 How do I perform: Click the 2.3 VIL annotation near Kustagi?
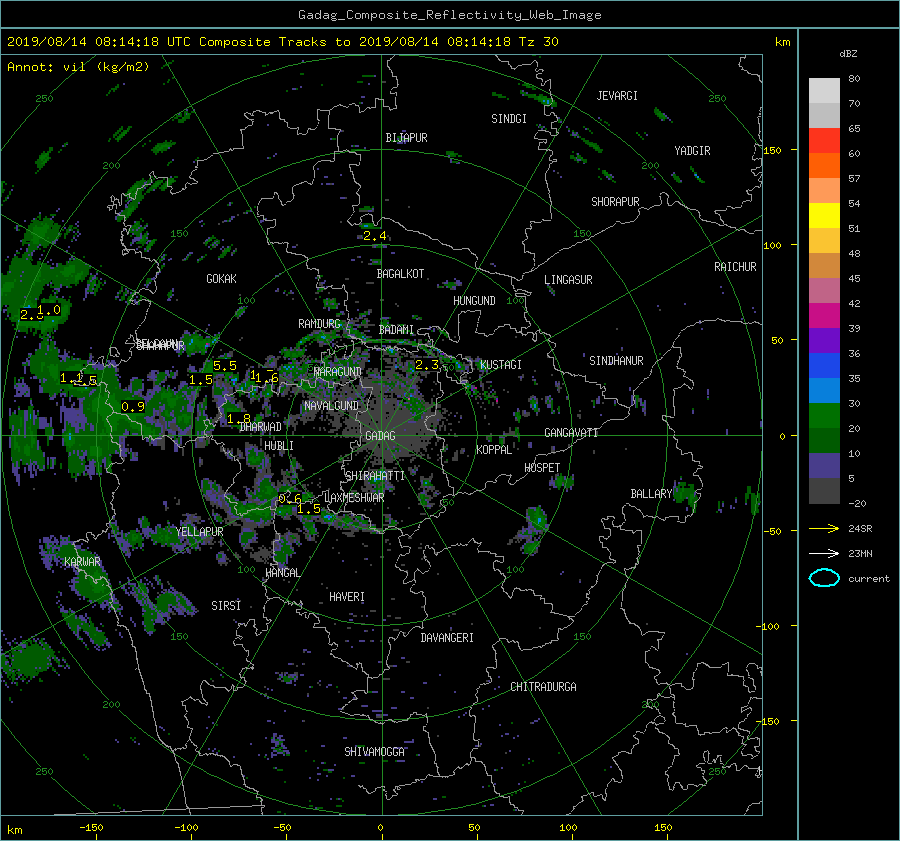click(426, 365)
